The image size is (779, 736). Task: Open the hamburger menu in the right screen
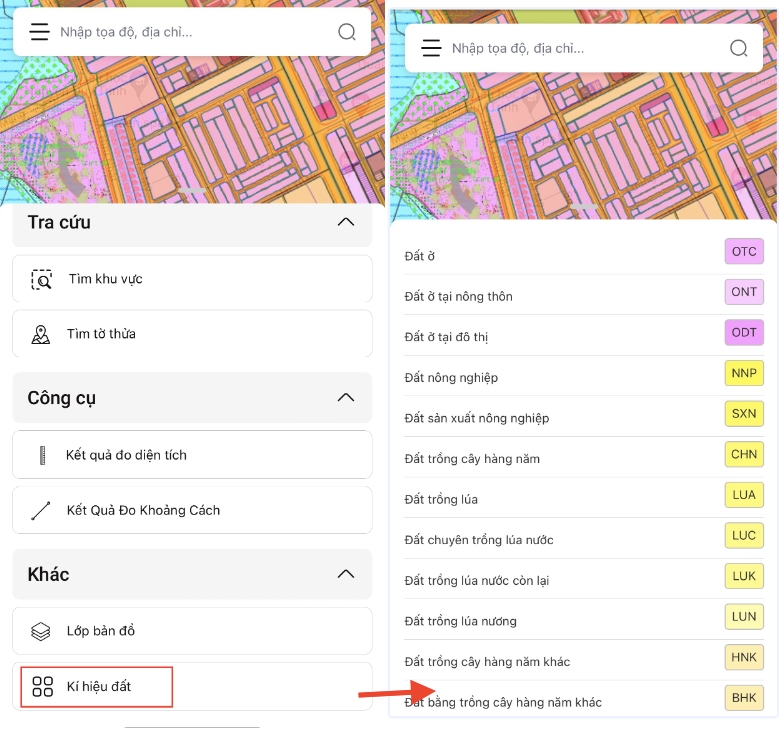click(431, 48)
